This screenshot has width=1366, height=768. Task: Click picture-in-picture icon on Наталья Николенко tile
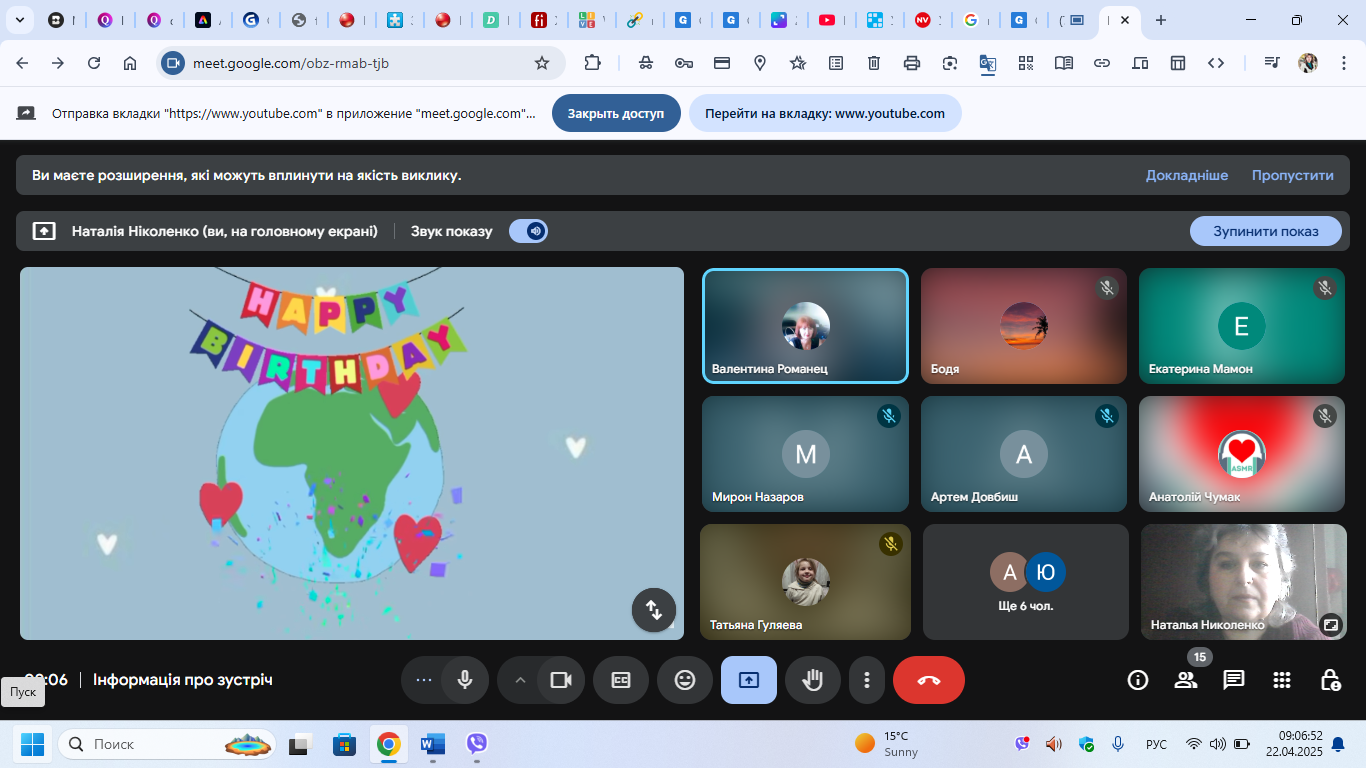[1331, 624]
